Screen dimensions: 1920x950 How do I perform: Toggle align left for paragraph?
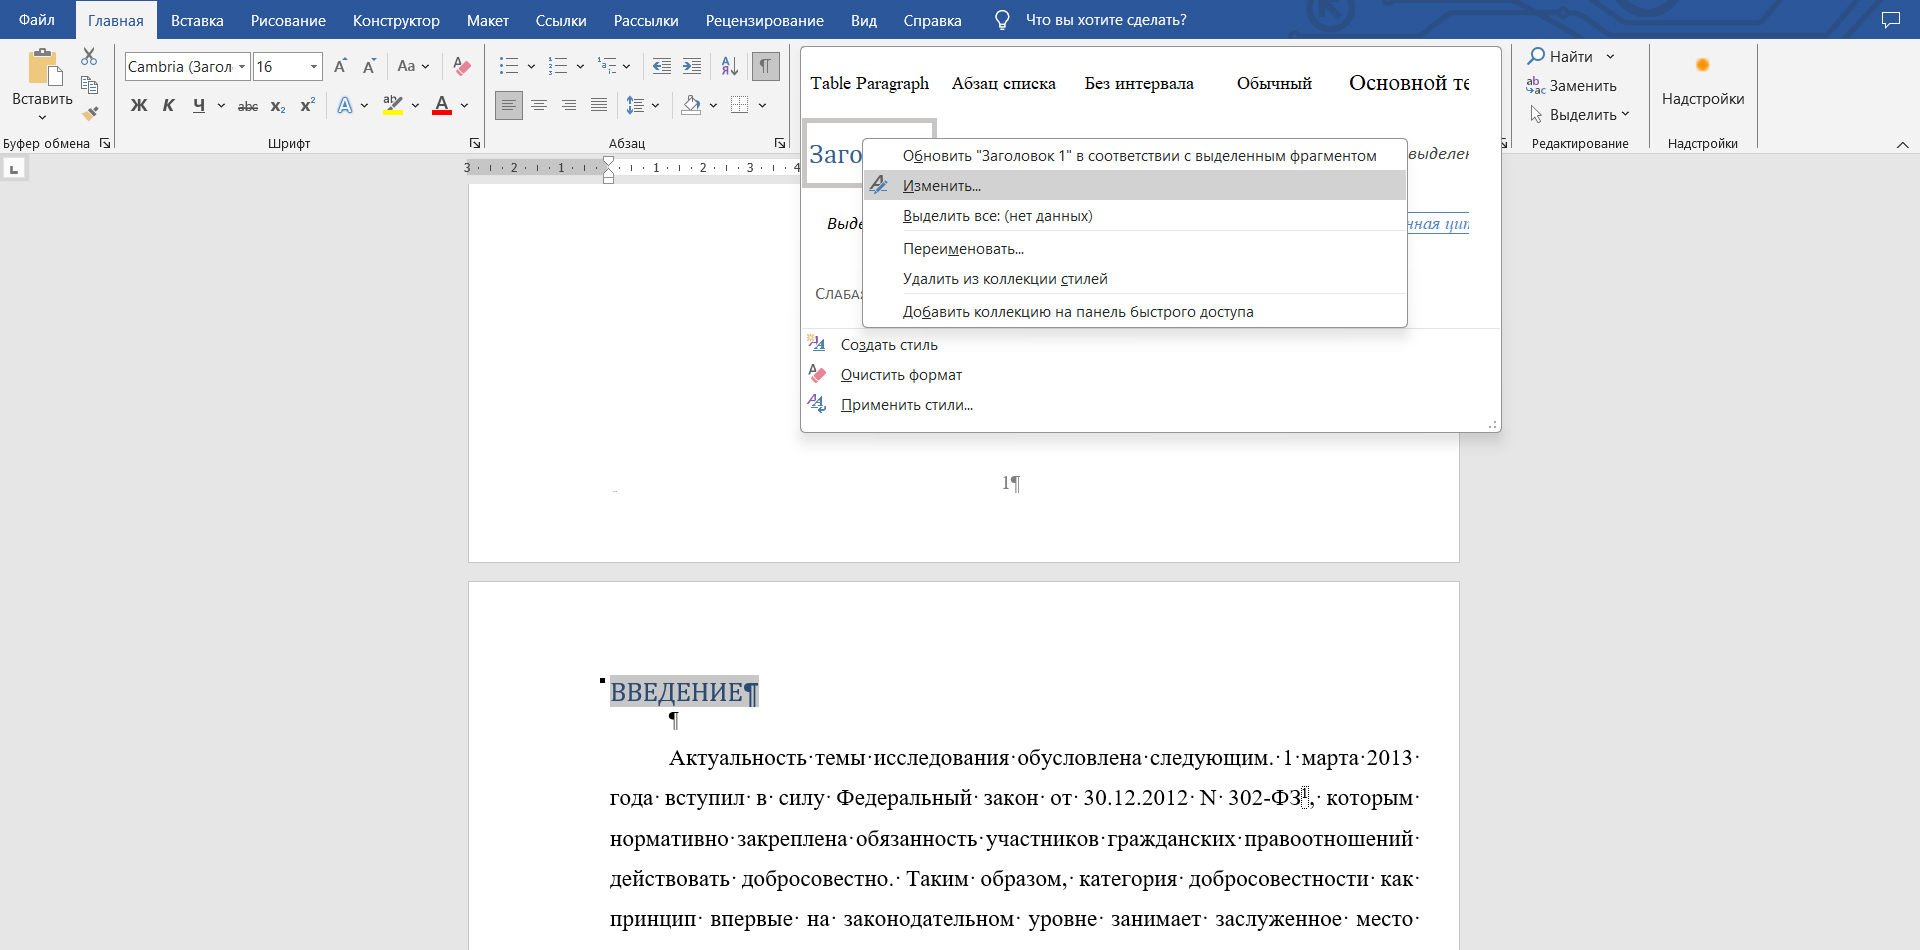click(x=509, y=105)
